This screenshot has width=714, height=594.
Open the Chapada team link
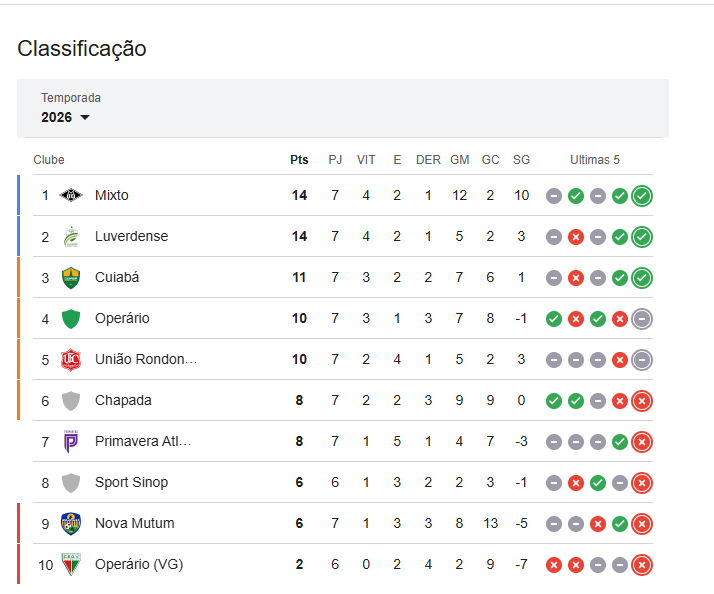[x=123, y=400]
